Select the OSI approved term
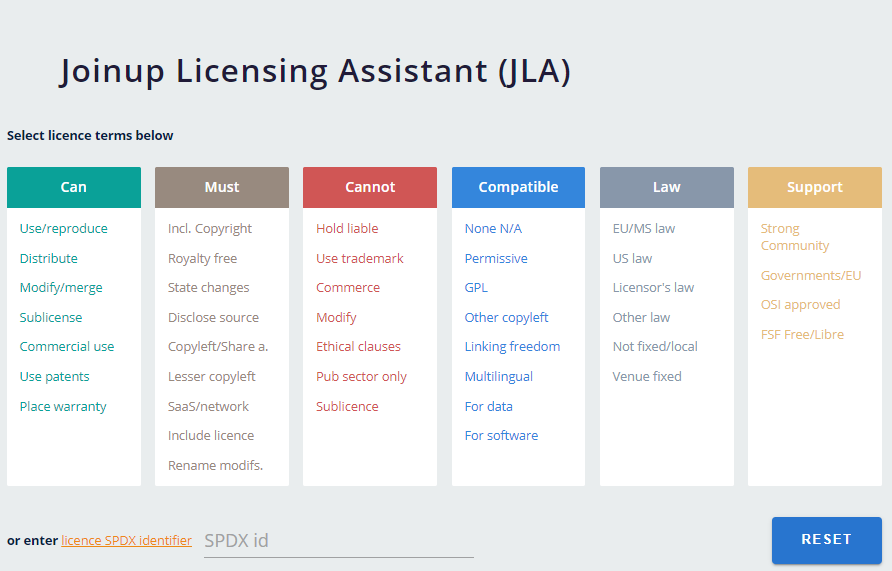The image size is (892, 571). click(800, 305)
